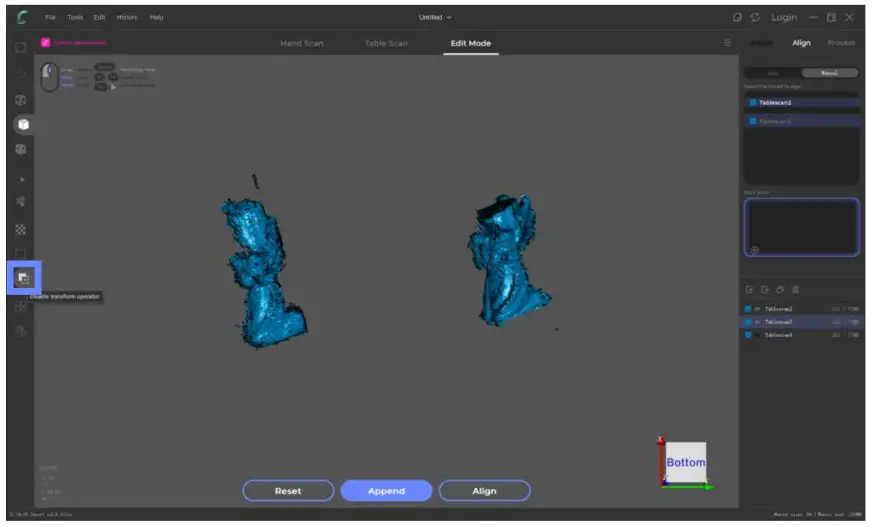The height and width of the screenshot is (527, 874).
Task: Open the History menu
Action: pos(127,17)
